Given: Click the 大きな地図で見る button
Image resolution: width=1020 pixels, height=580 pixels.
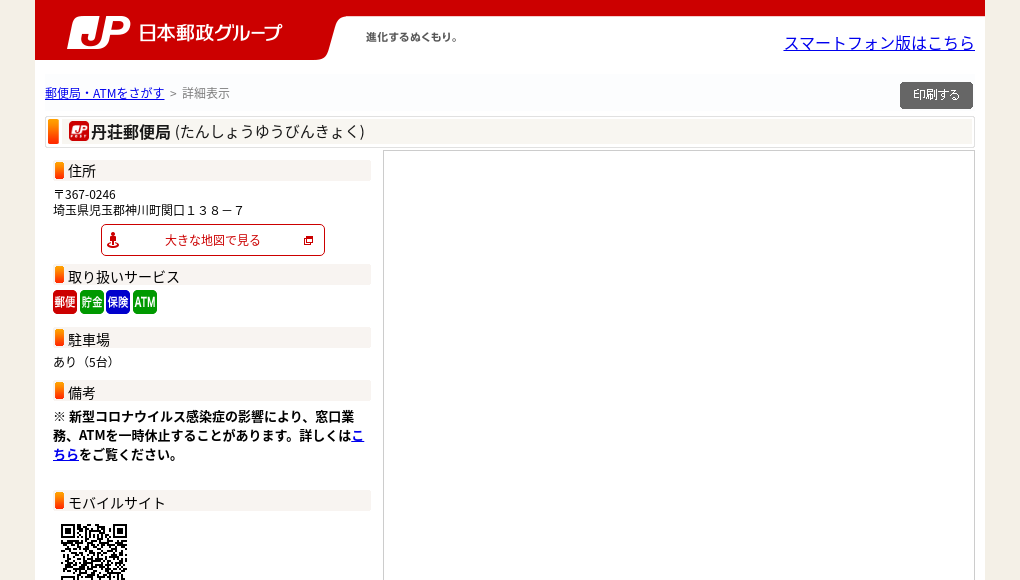Looking at the screenshot, I should tap(212, 240).
